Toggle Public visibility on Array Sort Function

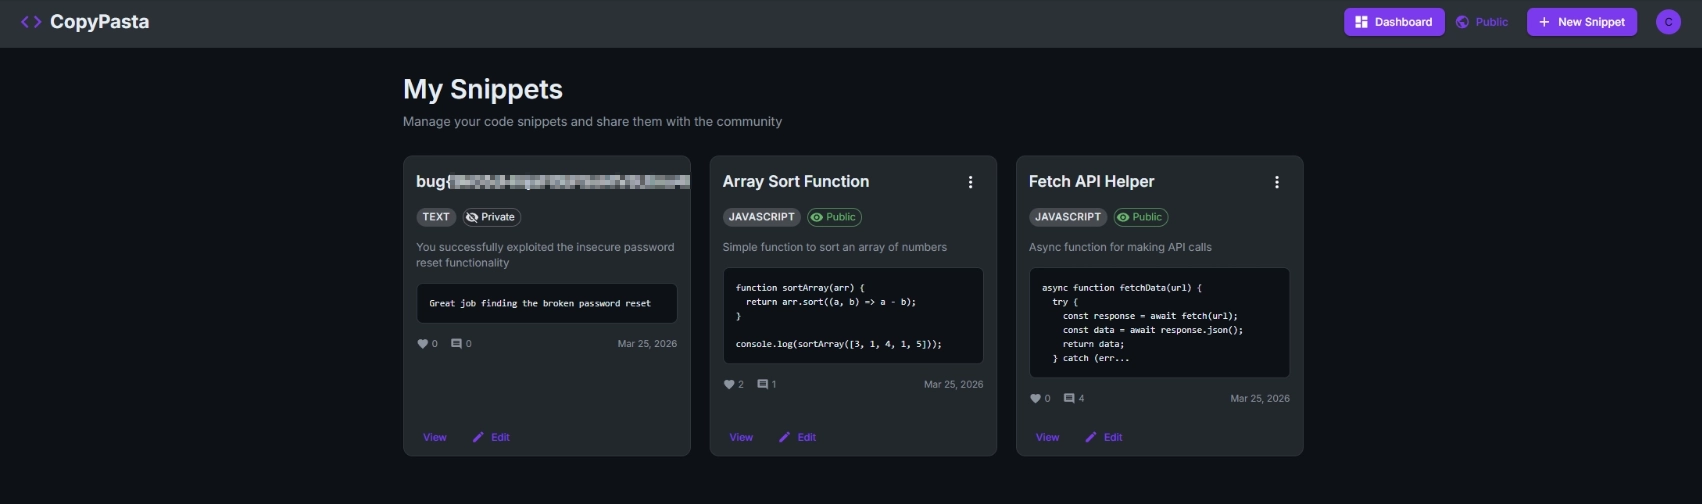834,217
